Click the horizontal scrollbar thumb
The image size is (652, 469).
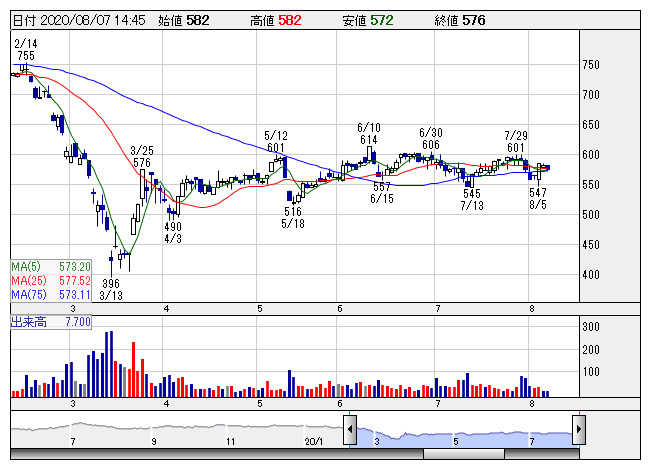464,454
